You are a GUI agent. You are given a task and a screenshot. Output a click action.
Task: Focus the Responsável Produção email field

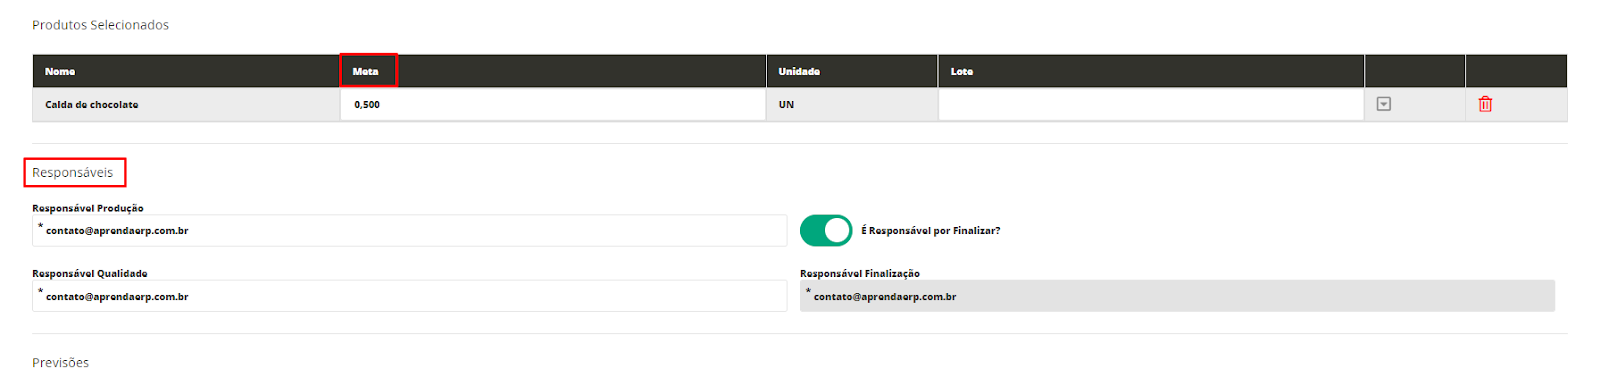click(410, 230)
